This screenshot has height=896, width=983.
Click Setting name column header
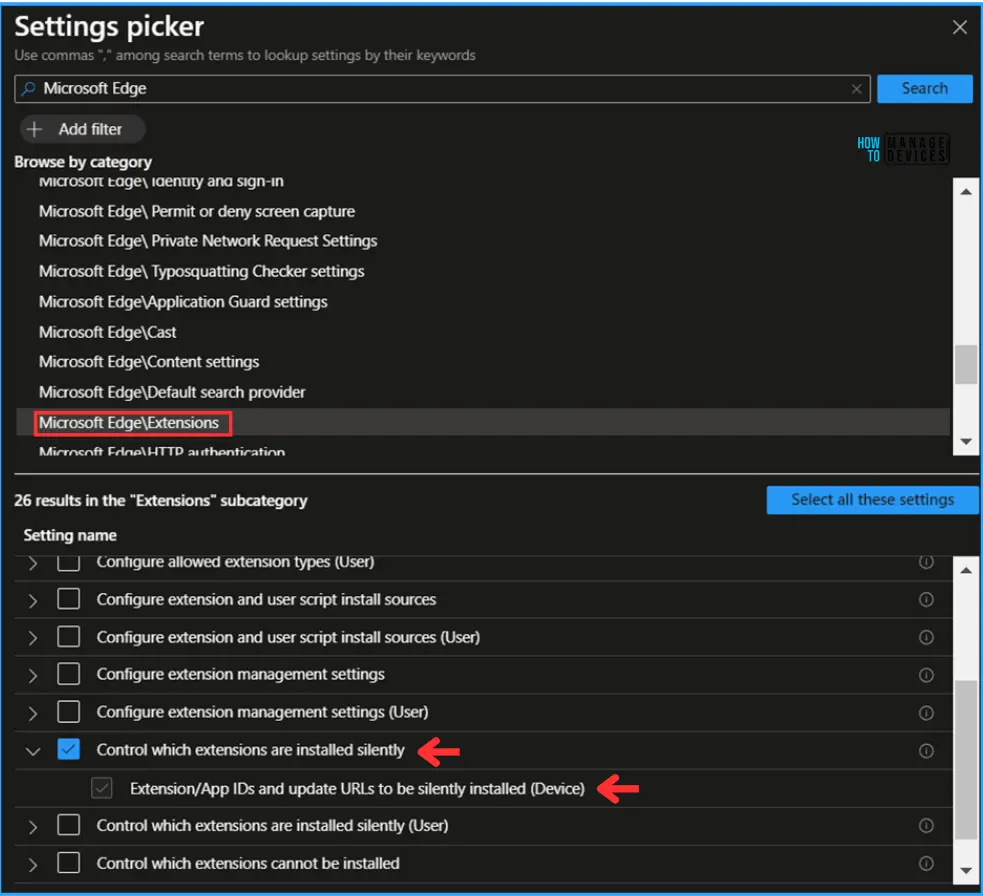tap(70, 535)
